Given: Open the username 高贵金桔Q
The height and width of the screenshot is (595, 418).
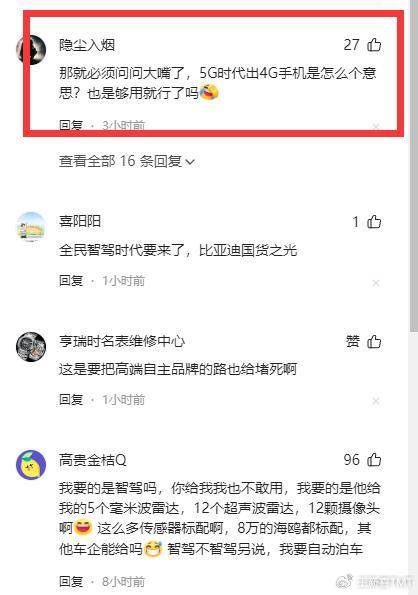Looking at the screenshot, I should tap(93, 460).
